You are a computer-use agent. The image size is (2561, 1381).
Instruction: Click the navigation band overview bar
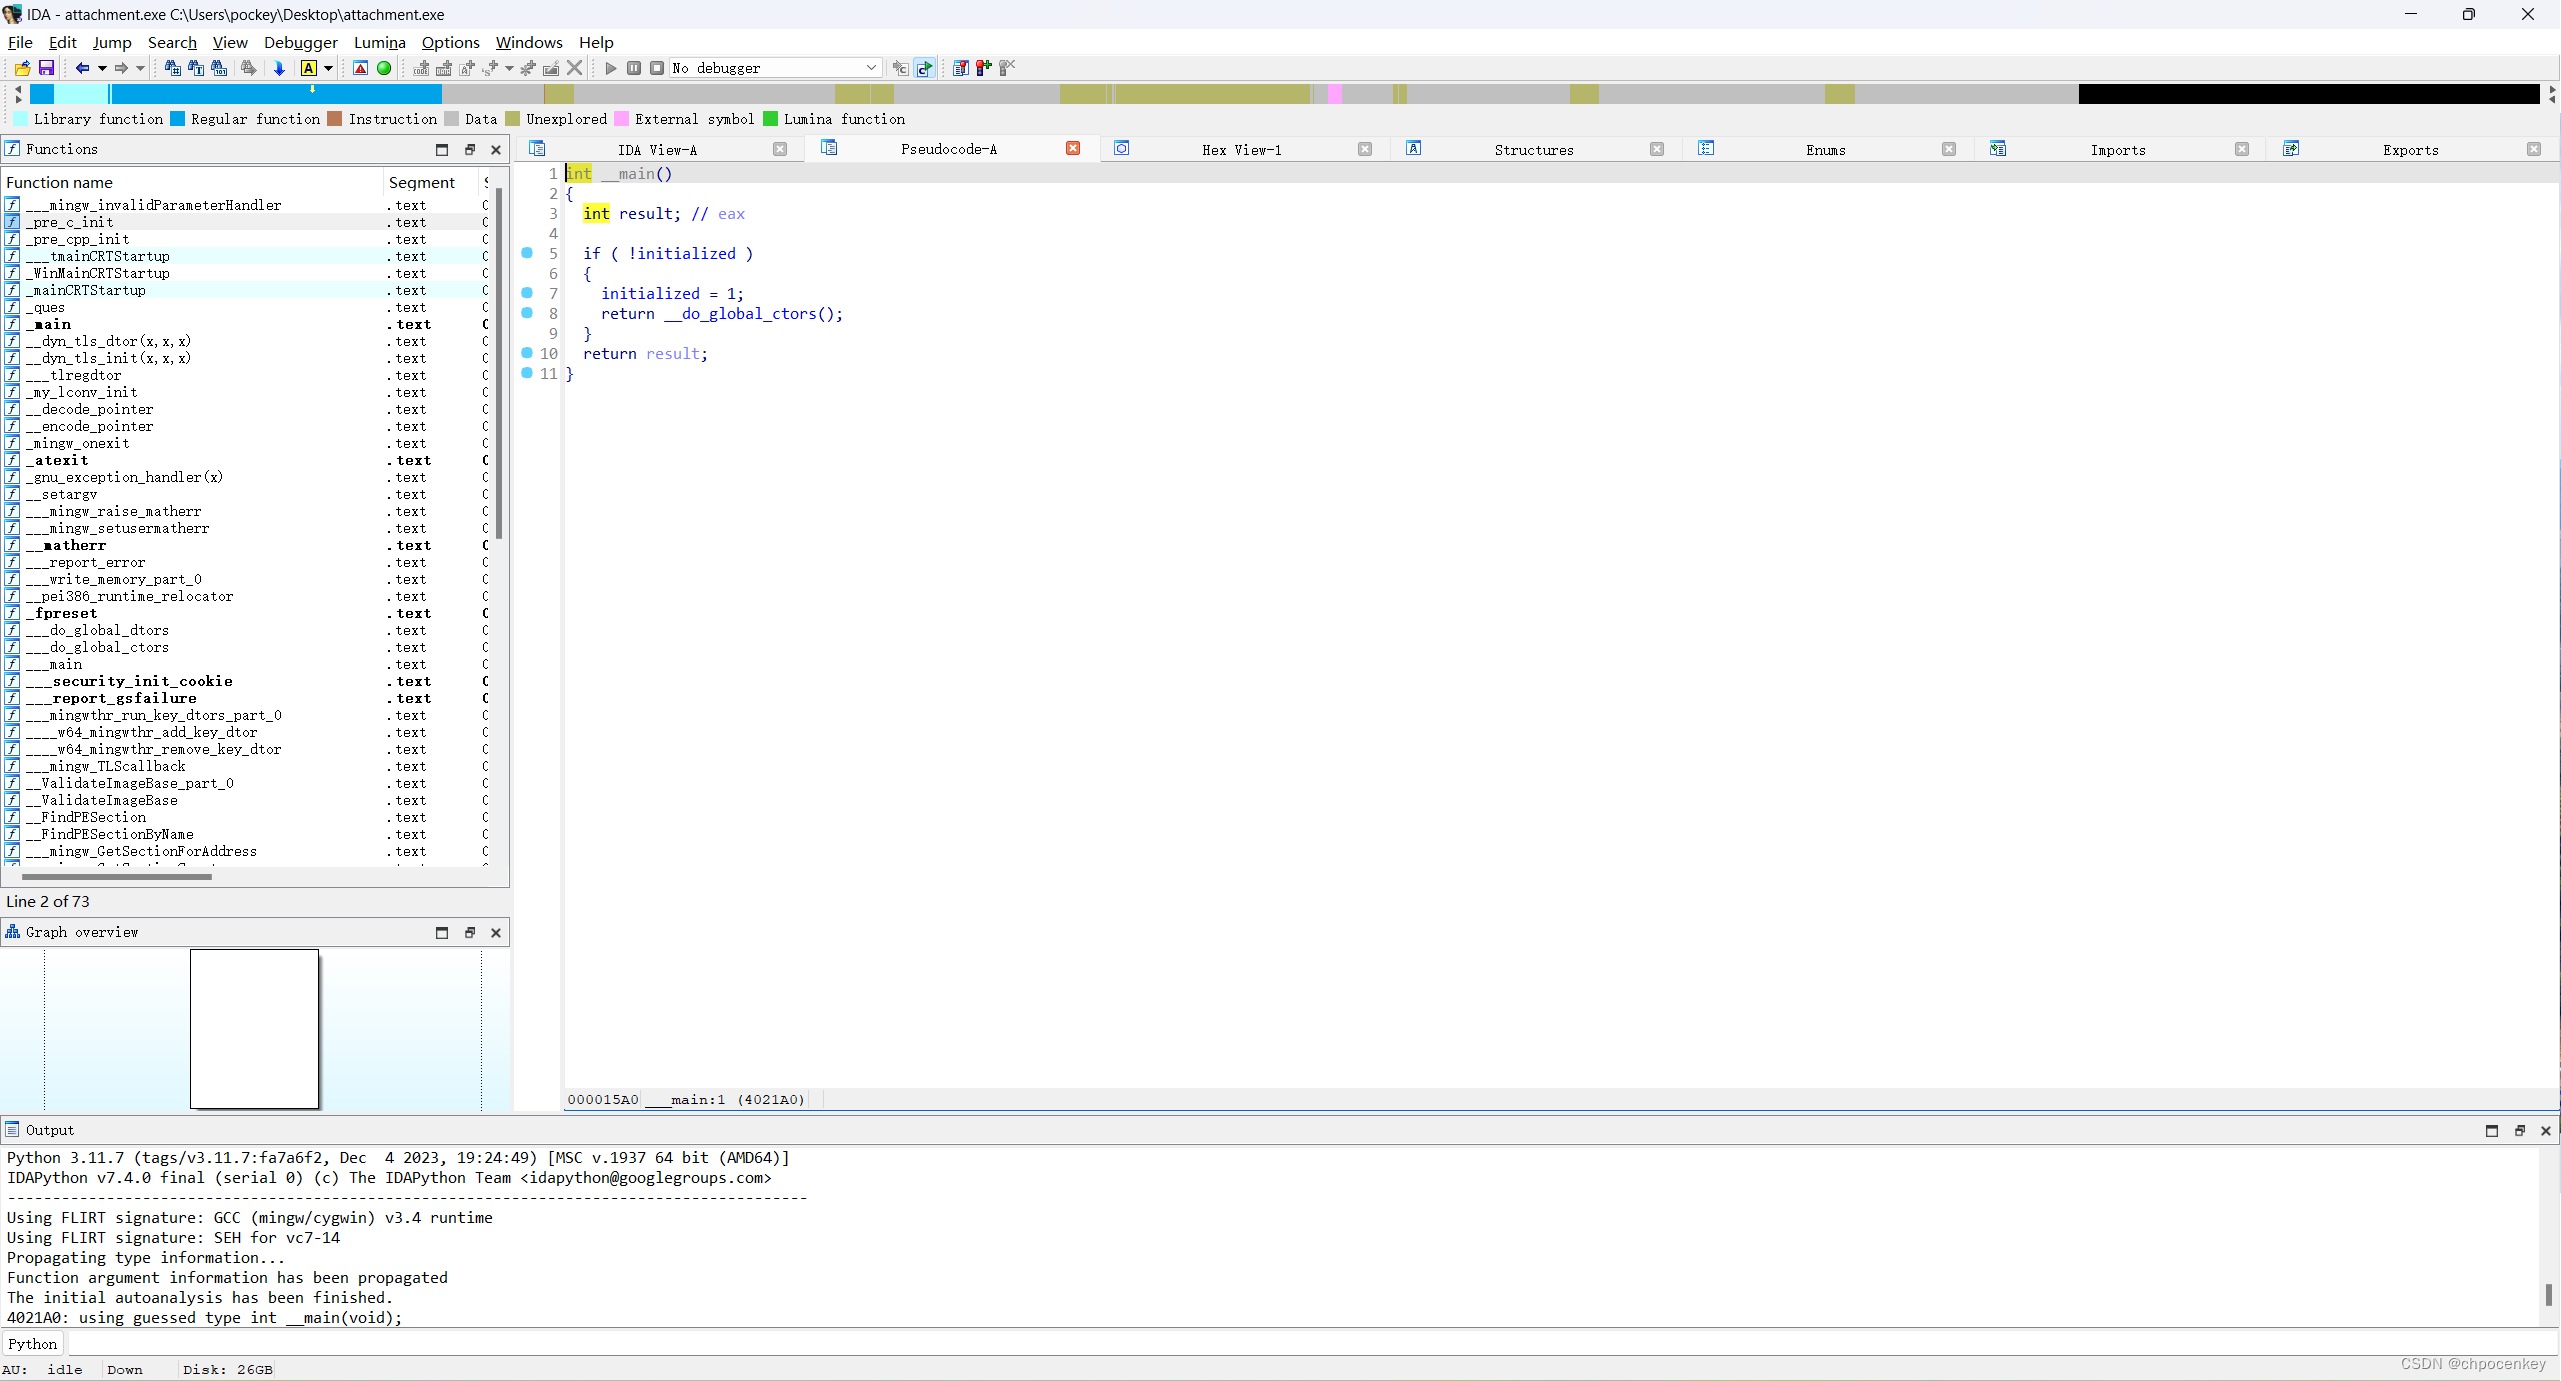pos(1280,94)
